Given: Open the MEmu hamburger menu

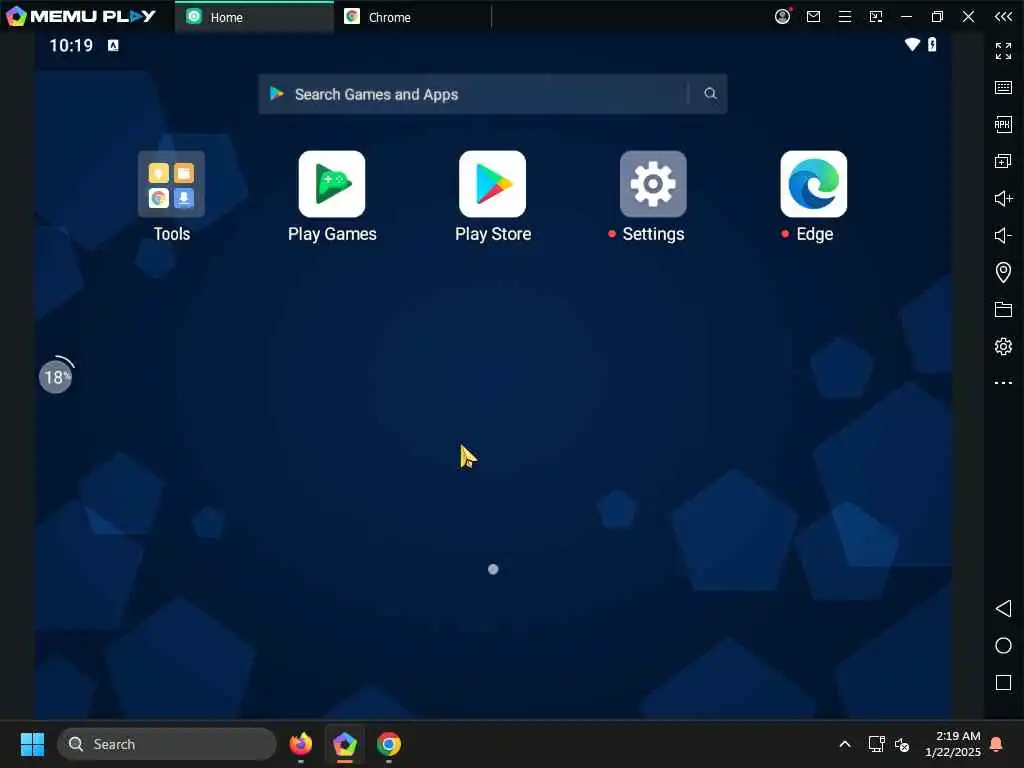Looking at the screenshot, I should 844,16.
